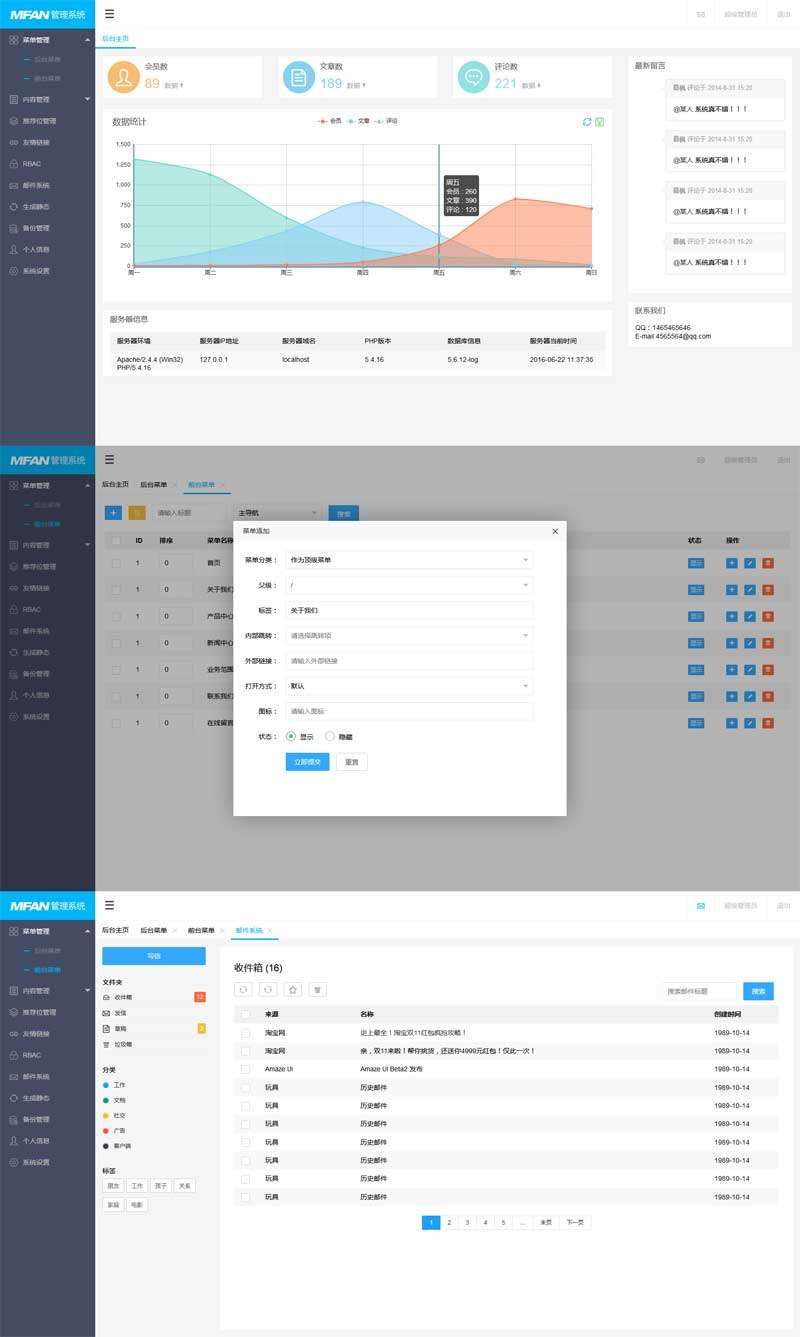This screenshot has height=1337, width=800.
Task: Tick the checkbox for the Amaze UI email
Action: click(x=245, y=1069)
